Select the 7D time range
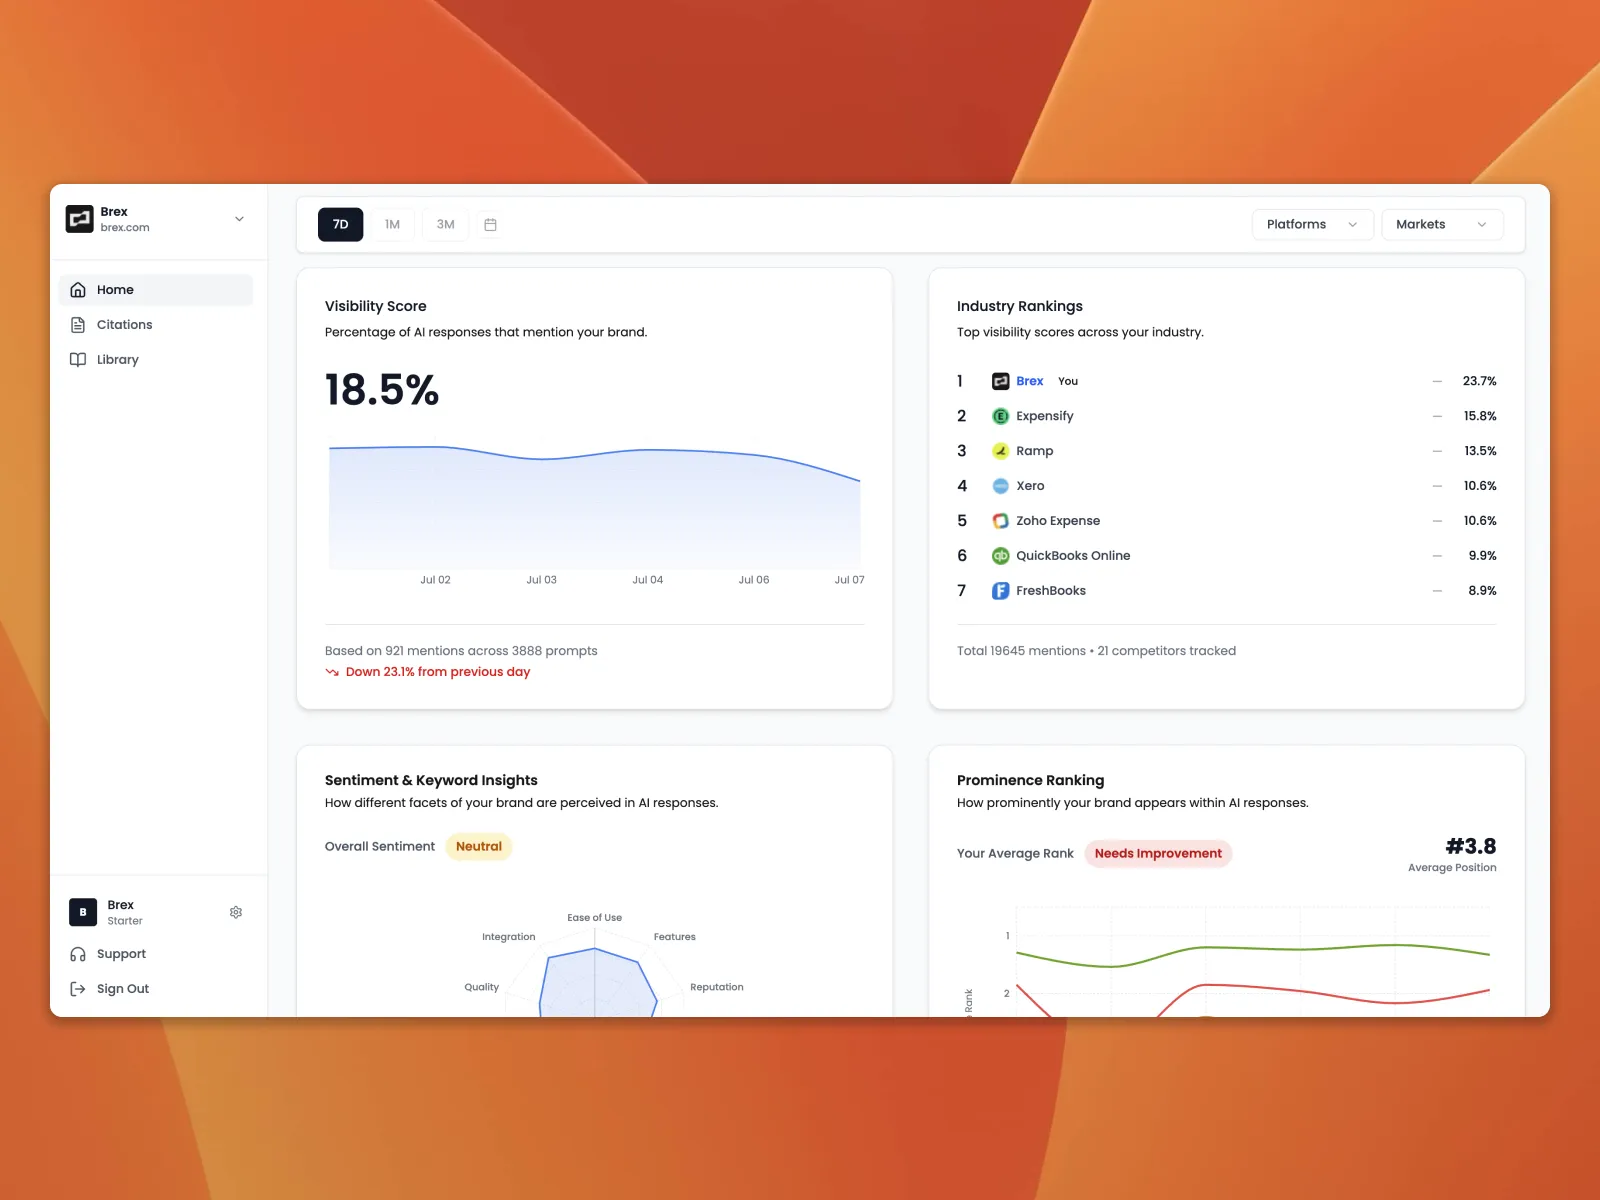 340,225
